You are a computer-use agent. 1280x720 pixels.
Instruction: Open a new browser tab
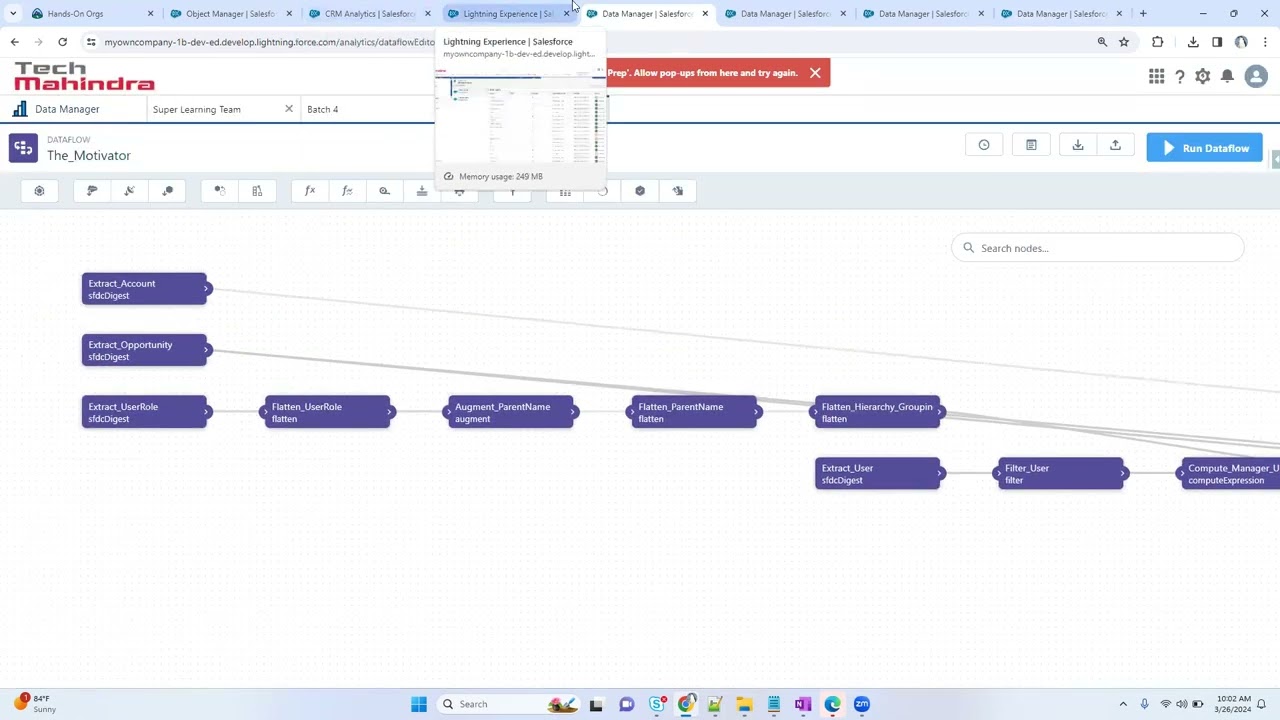point(1144,13)
